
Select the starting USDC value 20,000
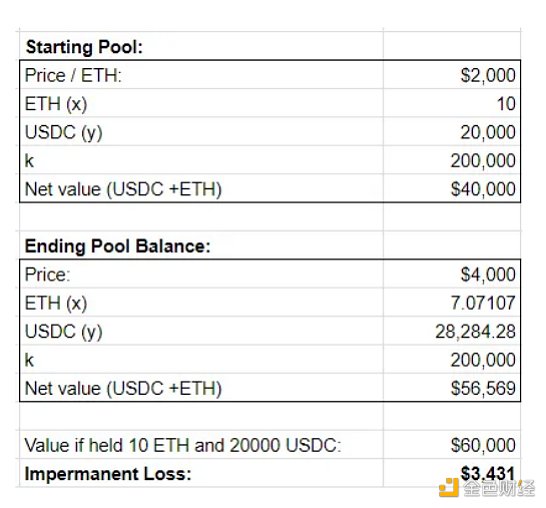point(452,132)
